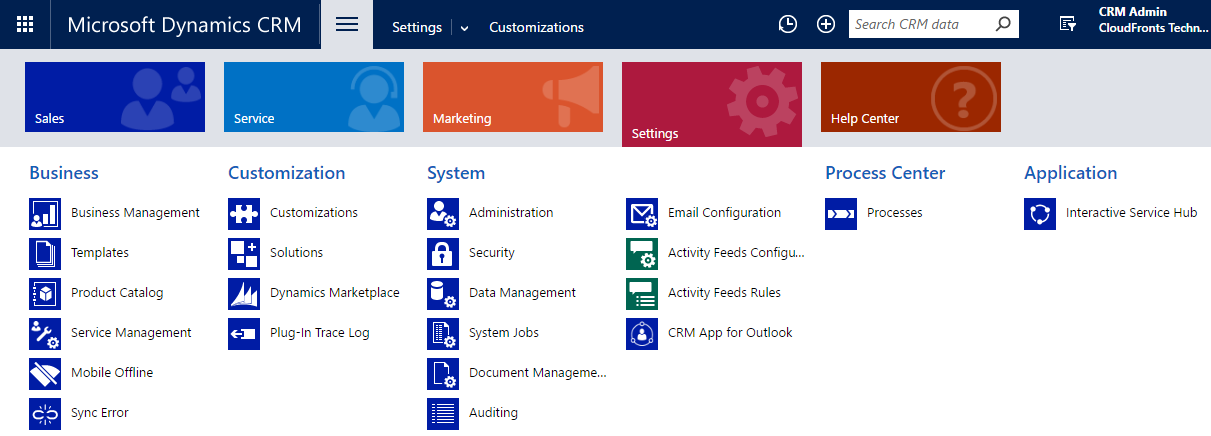Click the search magnifier icon
Viewport: 1211px width, 436px height.
1003,25
